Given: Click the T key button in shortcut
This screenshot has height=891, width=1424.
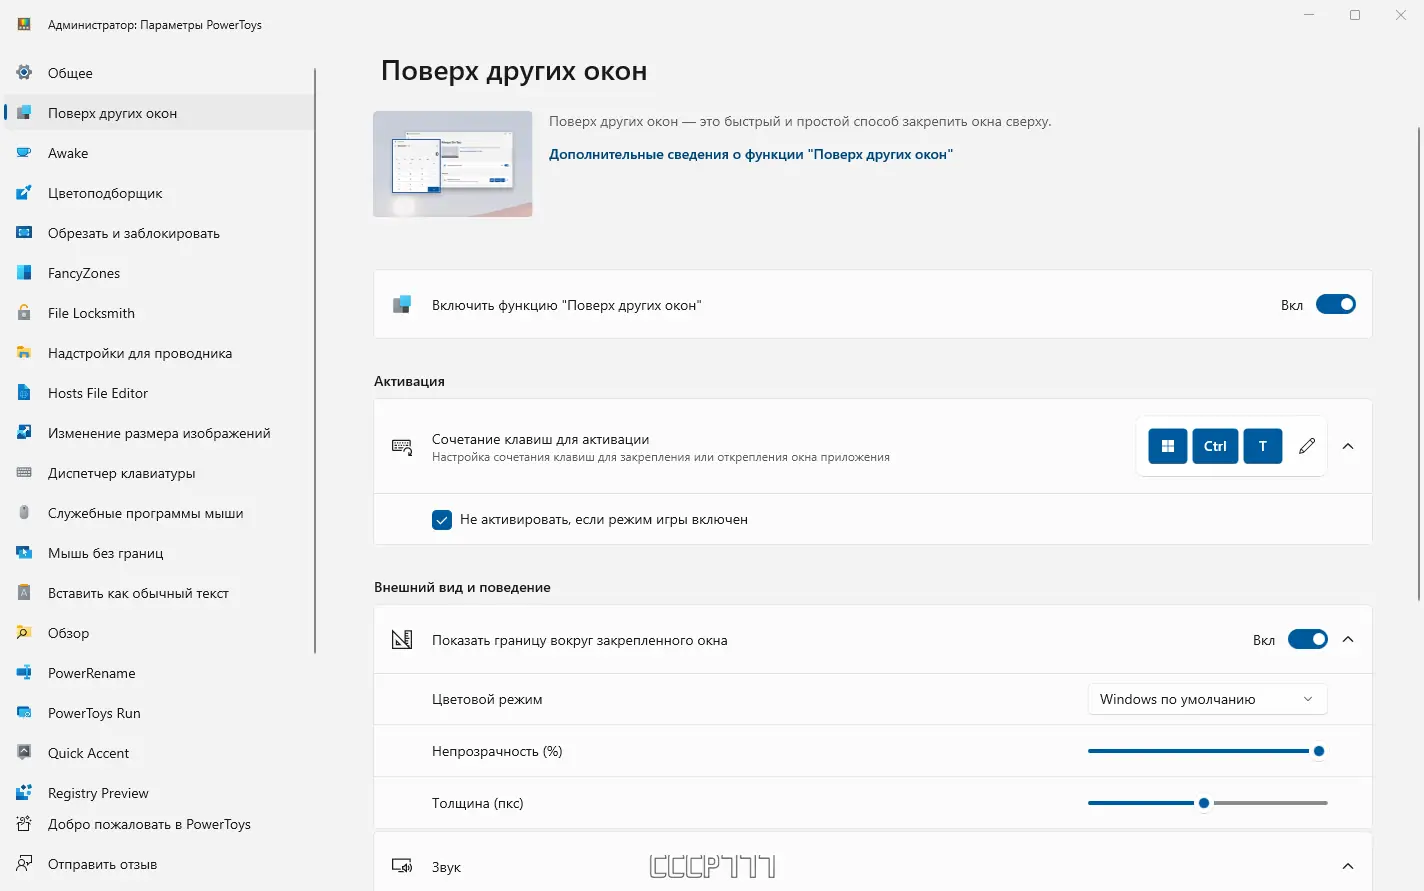Looking at the screenshot, I should 1263,446.
